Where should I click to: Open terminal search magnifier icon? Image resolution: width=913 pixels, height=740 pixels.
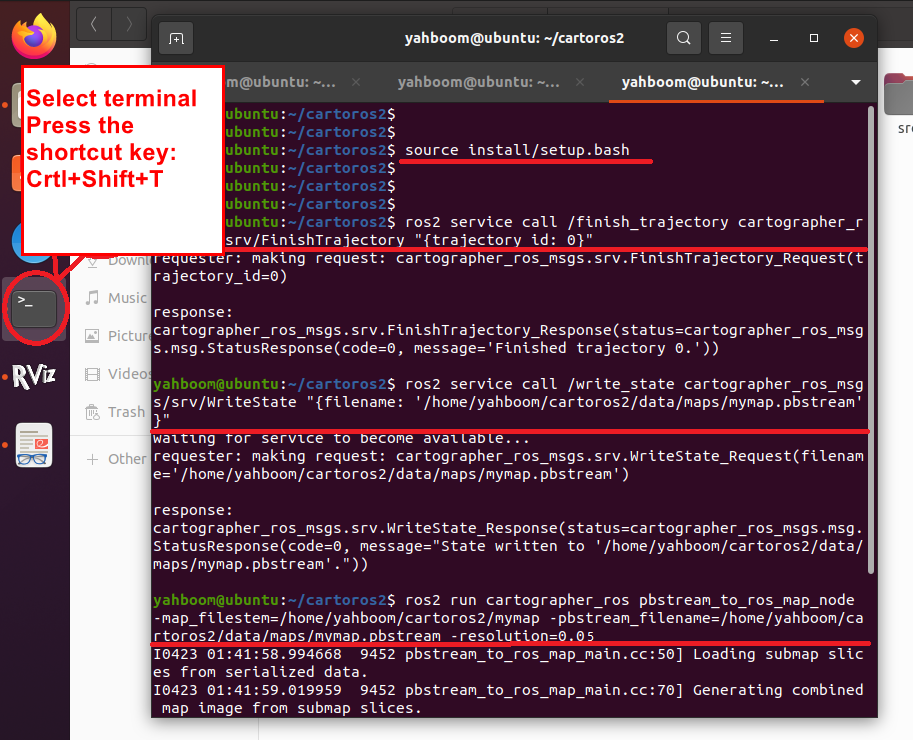click(x=684, y=38)
